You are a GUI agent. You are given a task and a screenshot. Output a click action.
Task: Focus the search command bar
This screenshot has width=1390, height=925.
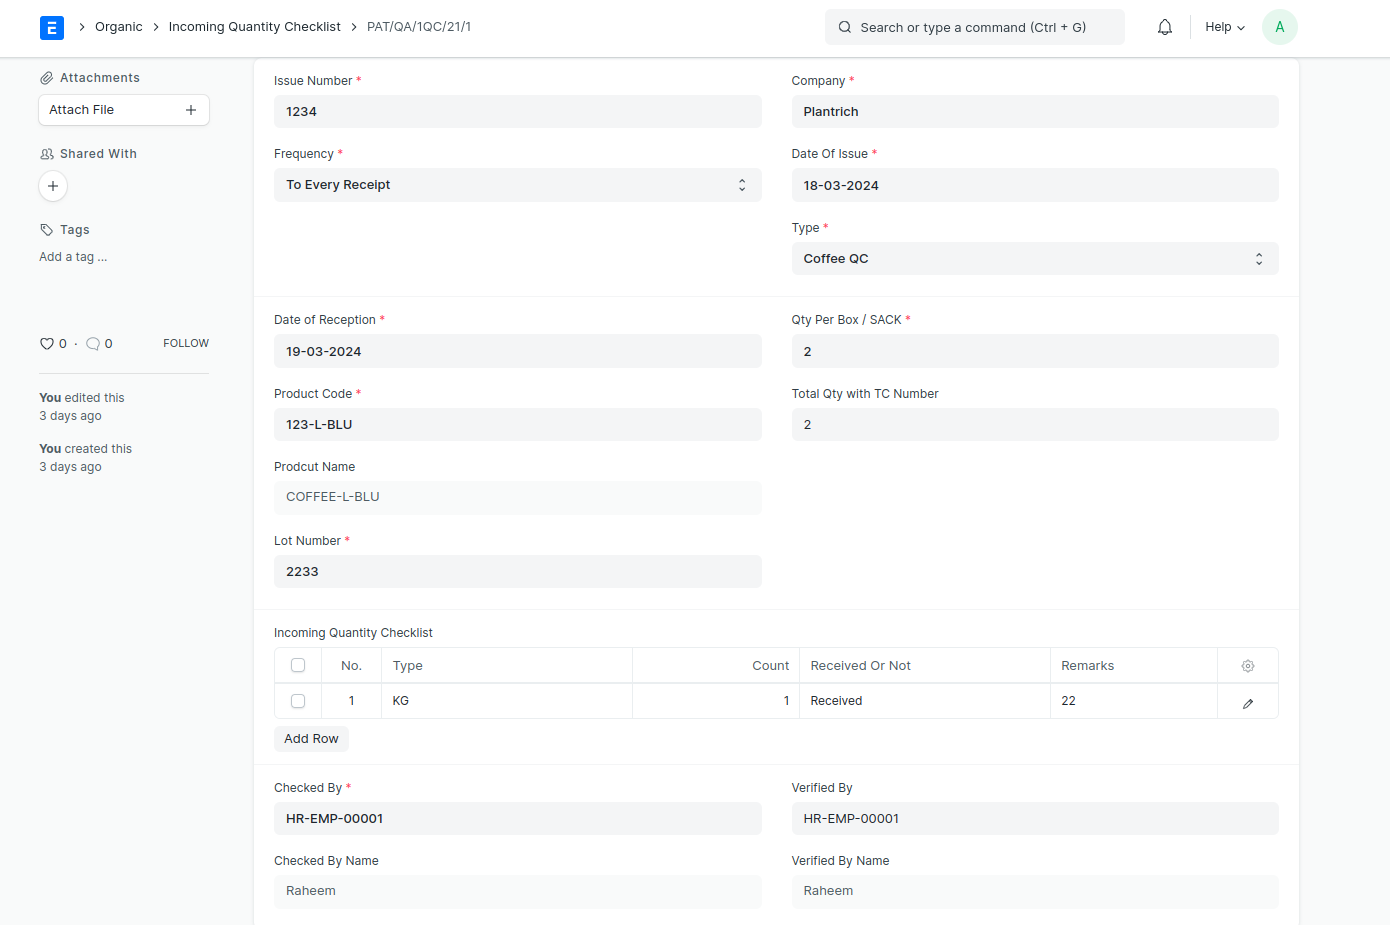pos(974,28)
